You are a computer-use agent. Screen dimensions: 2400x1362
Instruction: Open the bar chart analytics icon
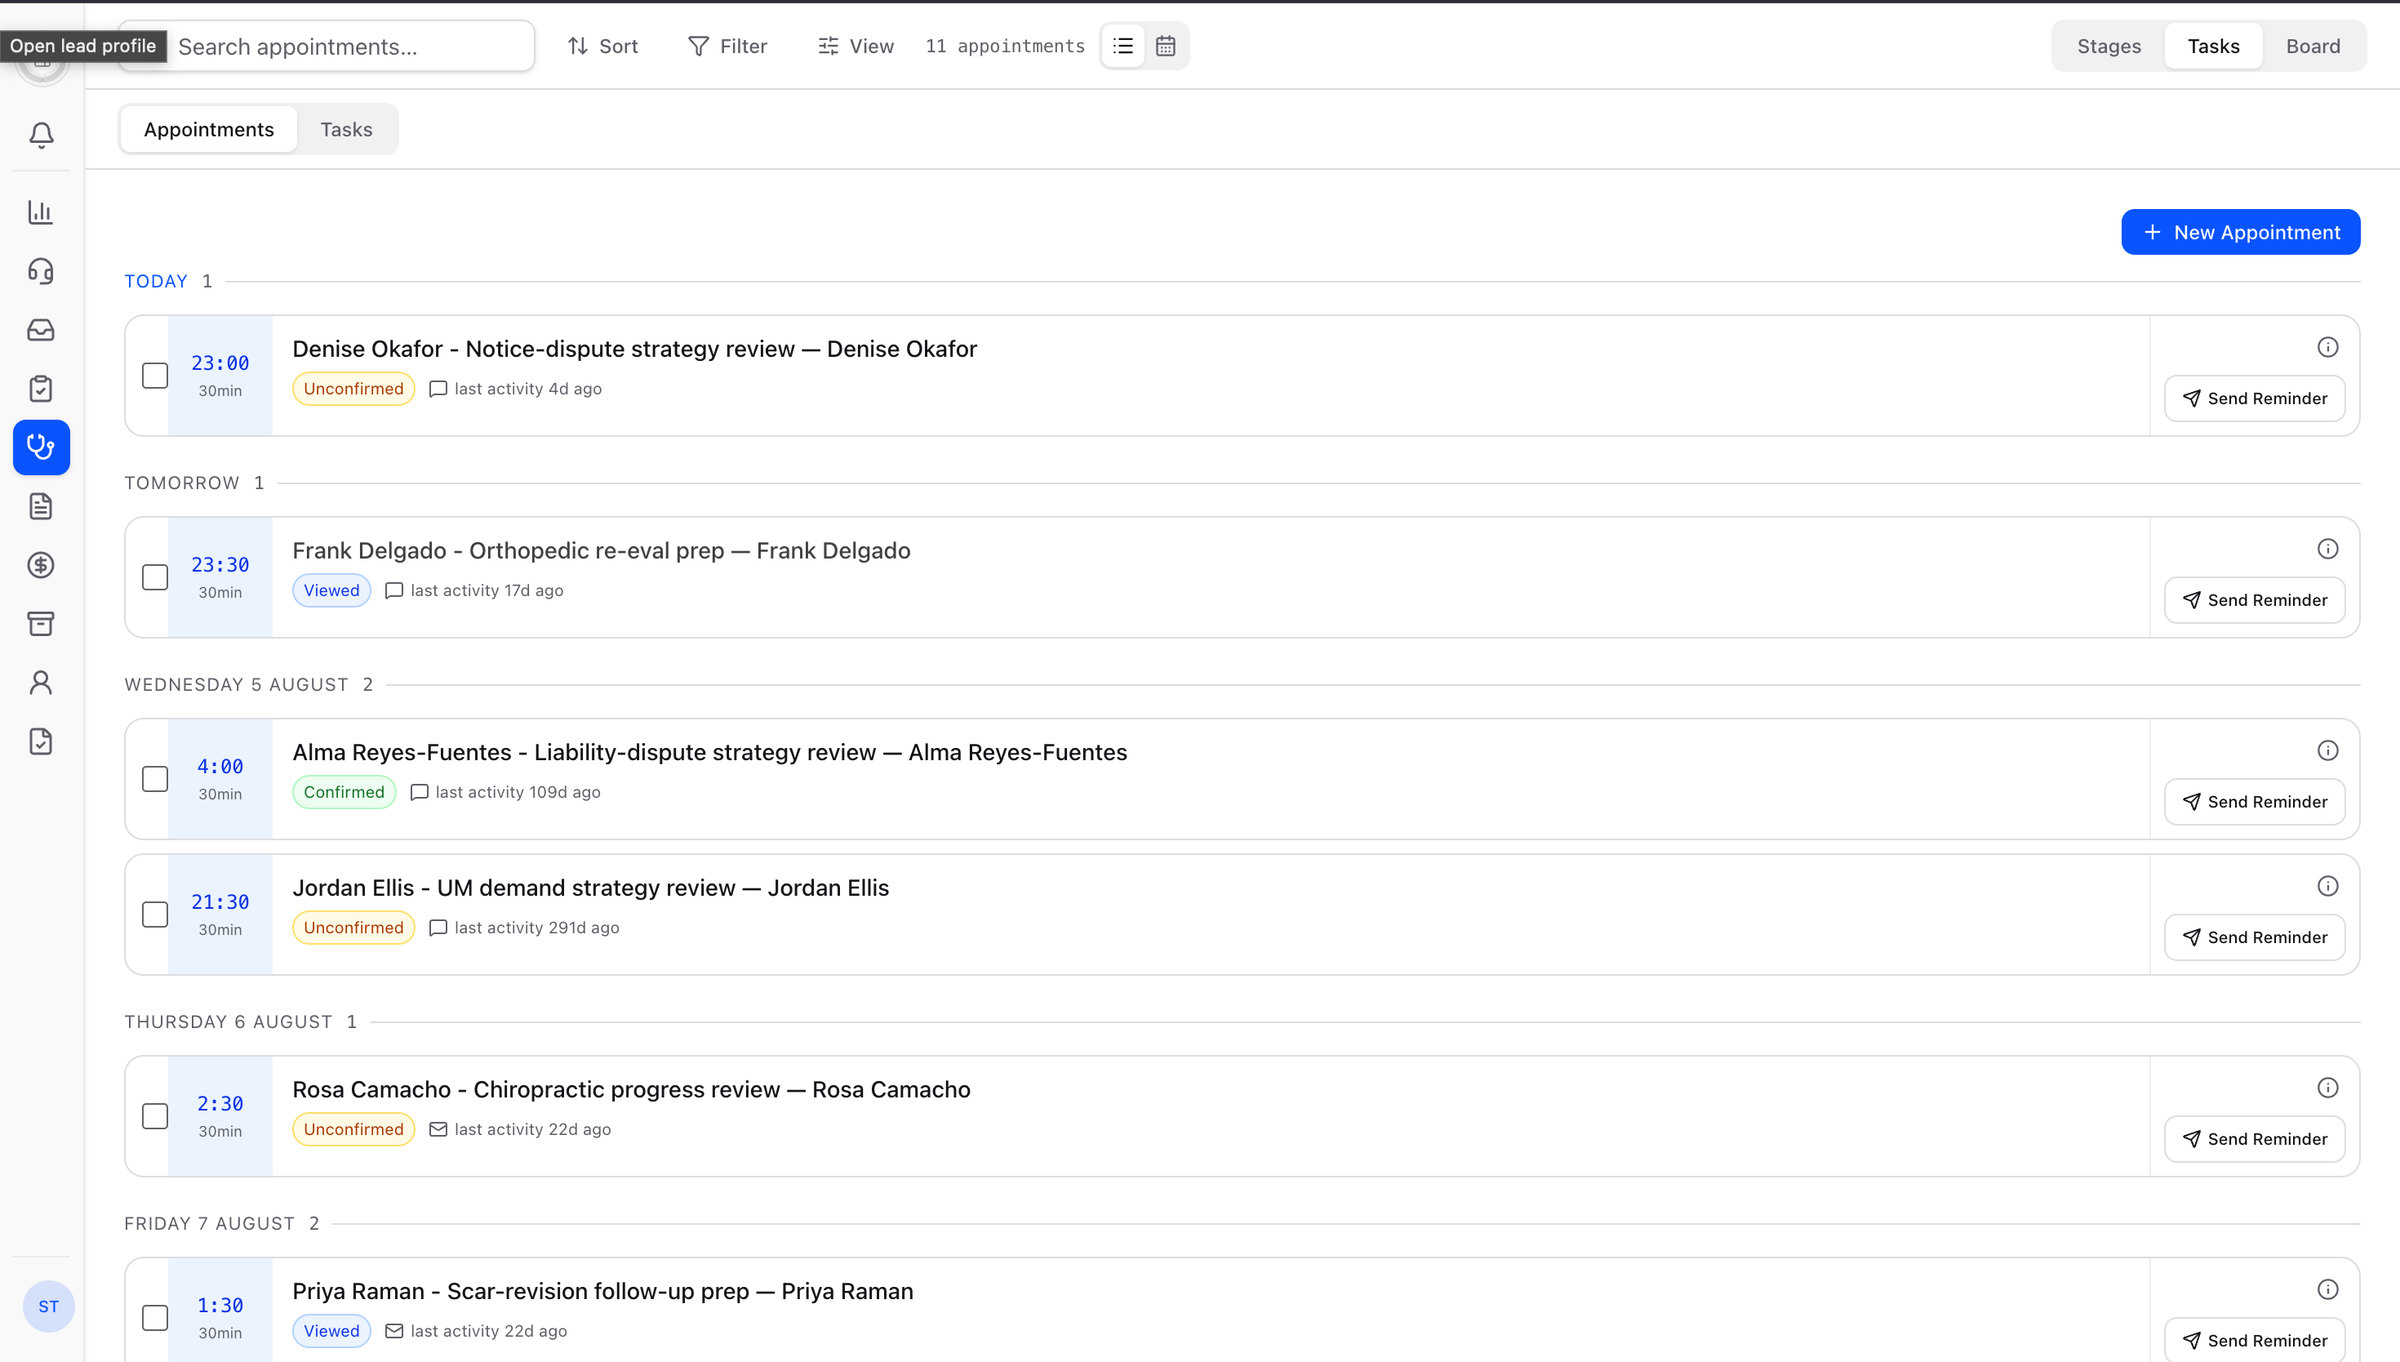click(41, 212)
